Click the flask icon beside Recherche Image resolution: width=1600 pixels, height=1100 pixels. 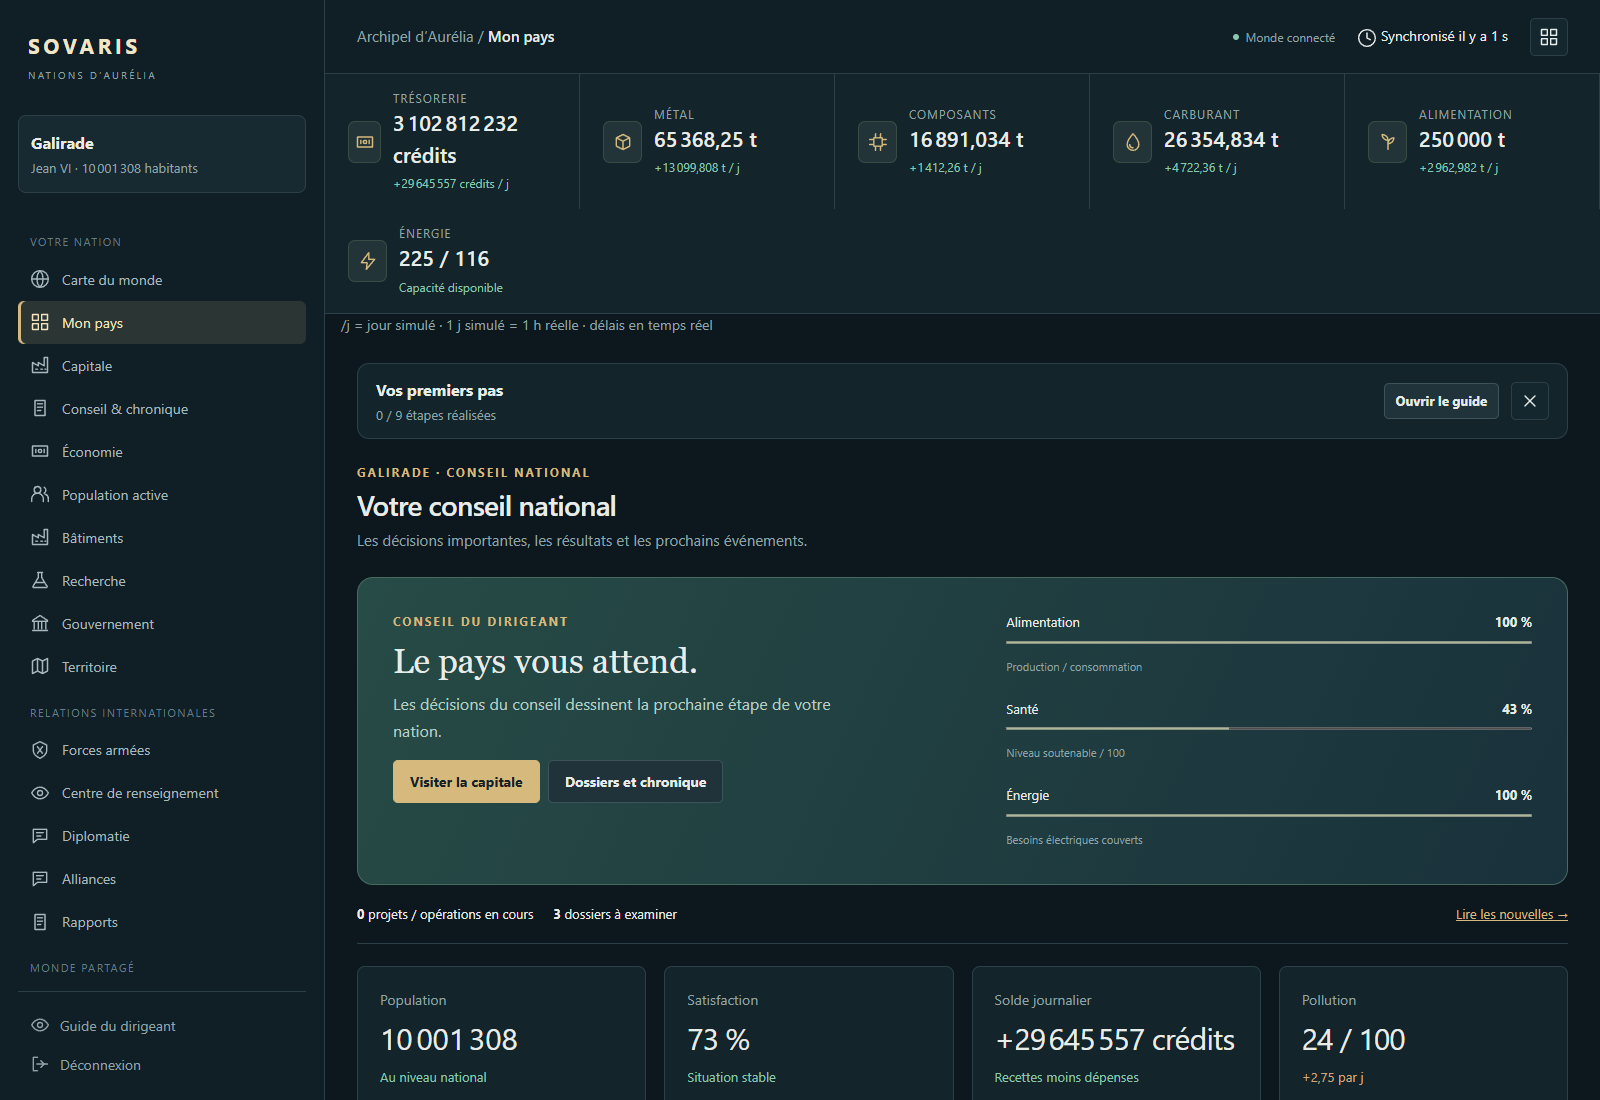click(40, 580)
